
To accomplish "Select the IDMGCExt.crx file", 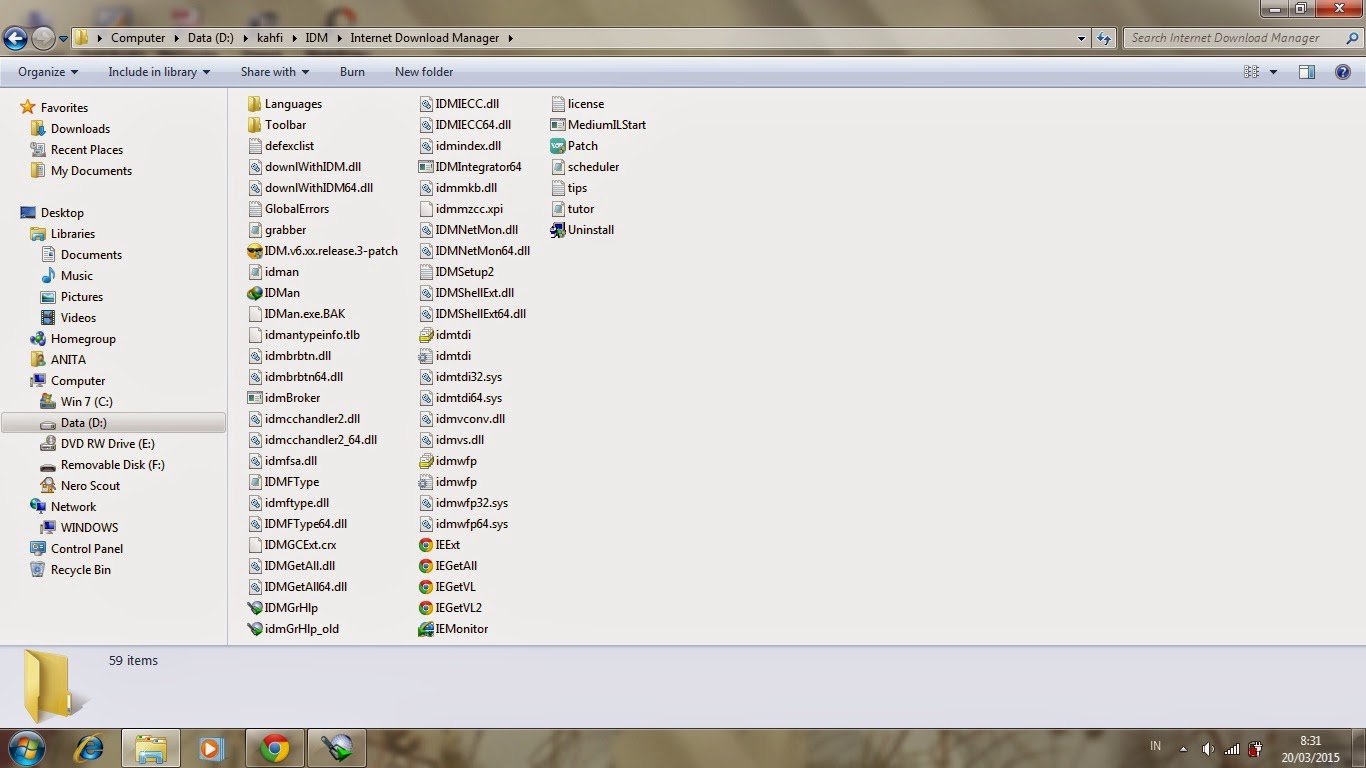I will coord(298,545).
